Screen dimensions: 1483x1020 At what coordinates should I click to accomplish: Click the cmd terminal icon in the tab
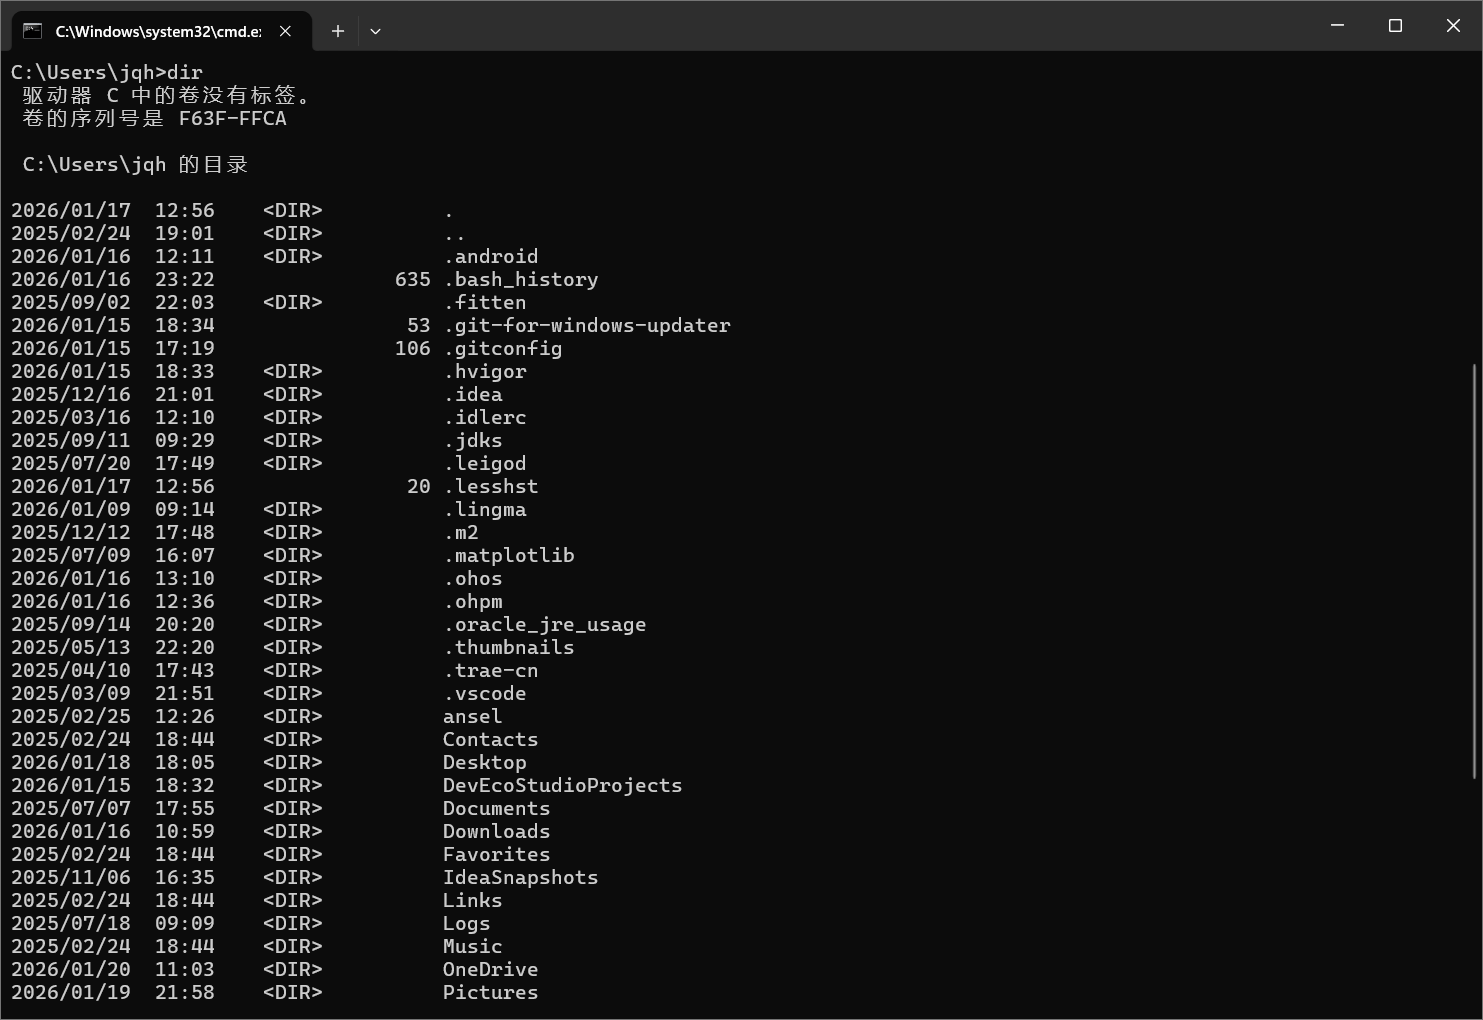pos(33,31)
